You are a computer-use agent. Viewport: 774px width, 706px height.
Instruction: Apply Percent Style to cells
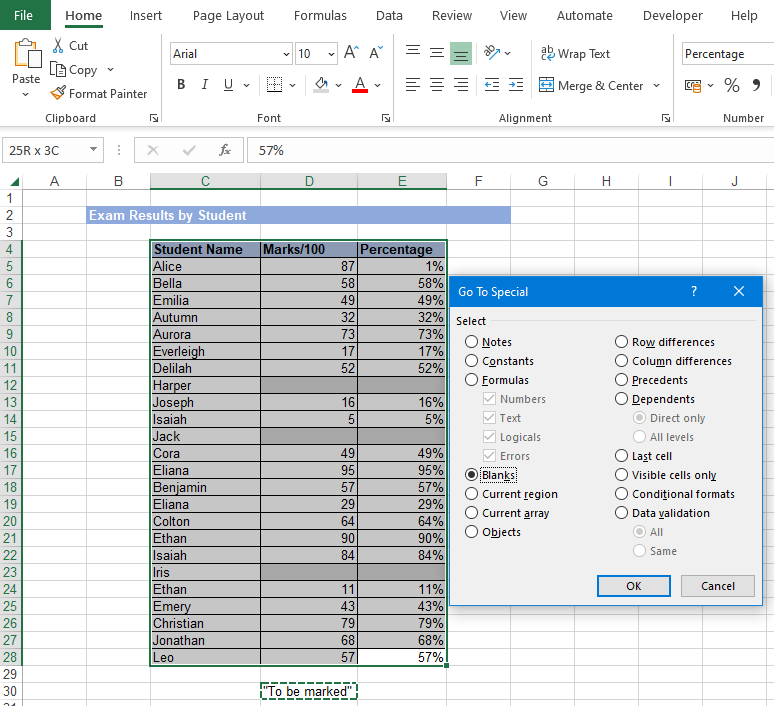click(x=732, y=86)
